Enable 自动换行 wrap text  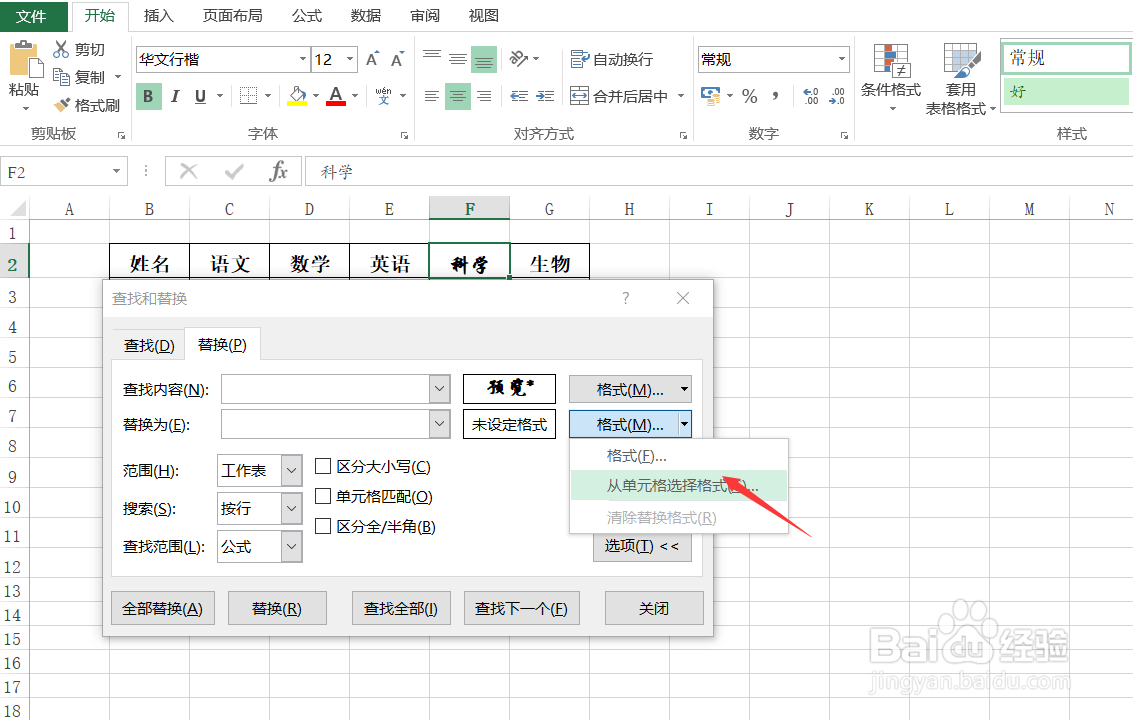pos(610,58)
